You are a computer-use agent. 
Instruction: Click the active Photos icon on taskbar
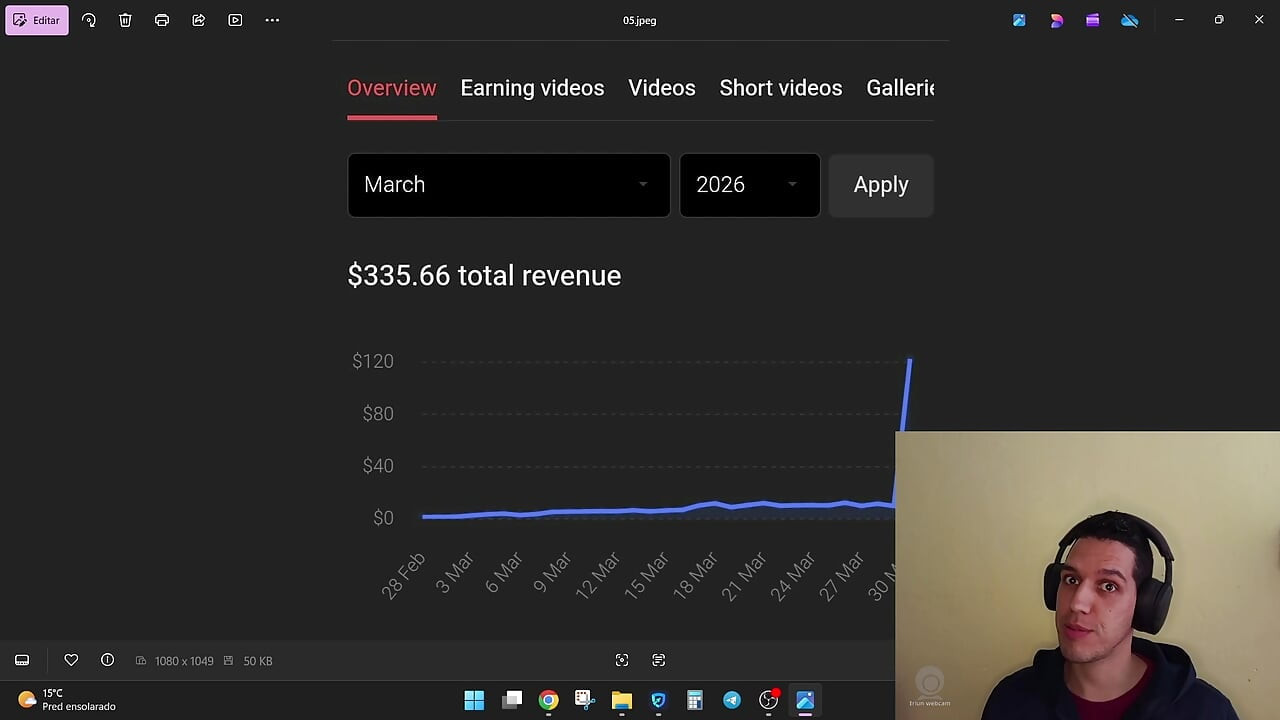click(x=805, y=700)
